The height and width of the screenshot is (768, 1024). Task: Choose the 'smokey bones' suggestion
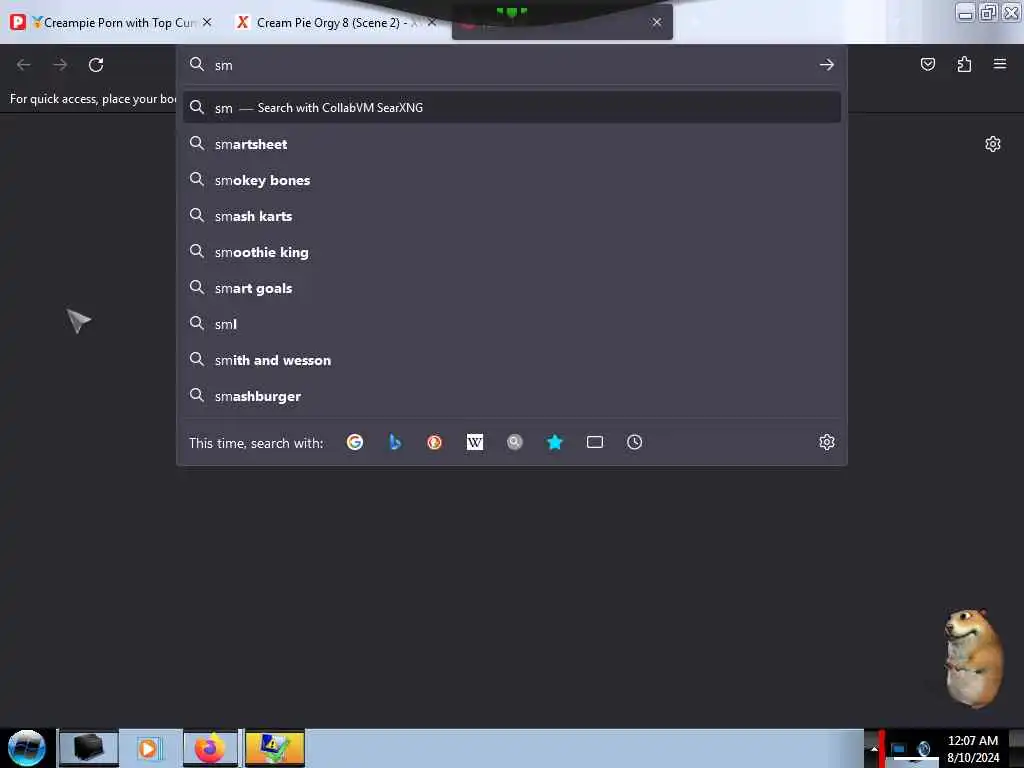512,180
